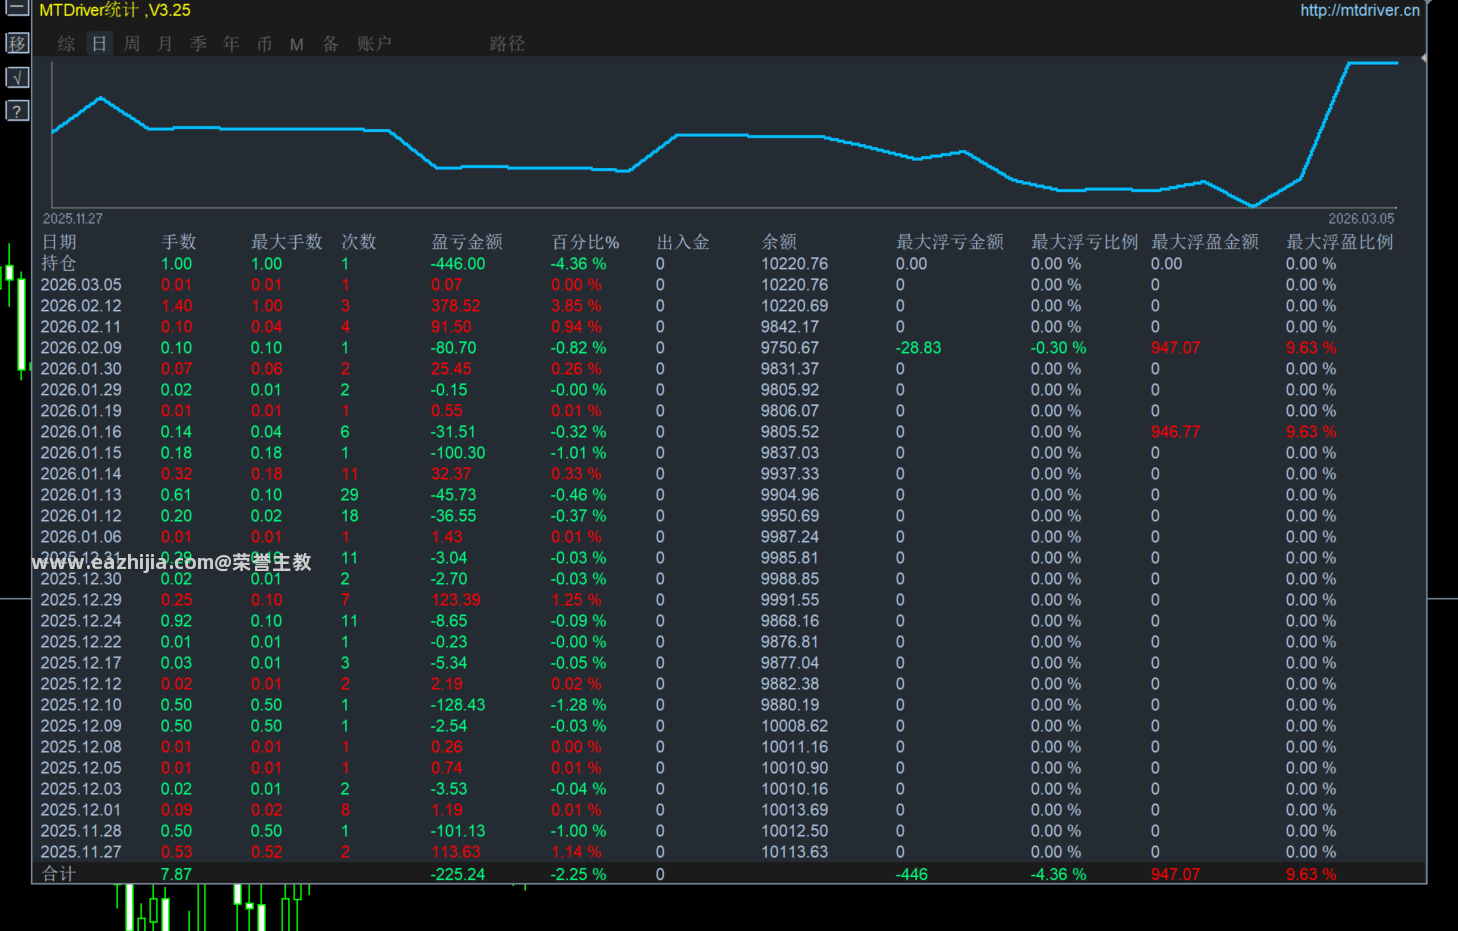Image resolution: width=1458 pixels, height=931 pixels.
Task: Click the 378.52 profit value
Action: tap(456, 306)
